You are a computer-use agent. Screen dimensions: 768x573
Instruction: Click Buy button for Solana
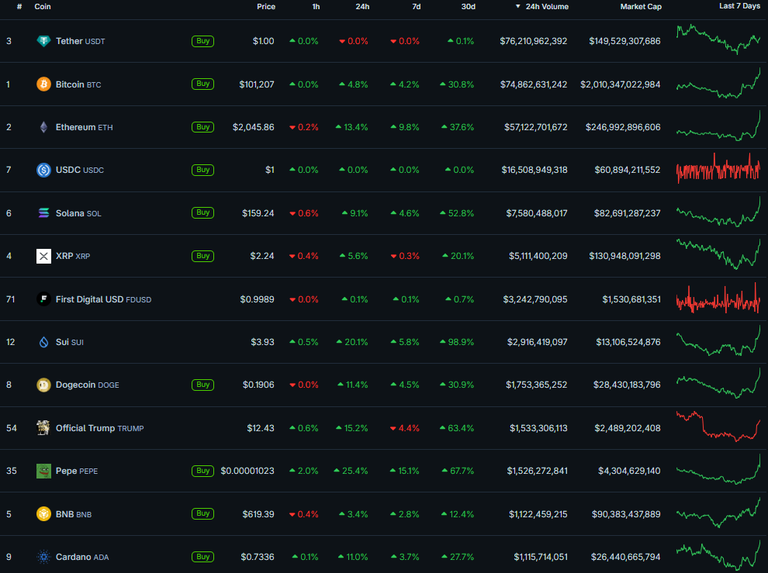203,213
